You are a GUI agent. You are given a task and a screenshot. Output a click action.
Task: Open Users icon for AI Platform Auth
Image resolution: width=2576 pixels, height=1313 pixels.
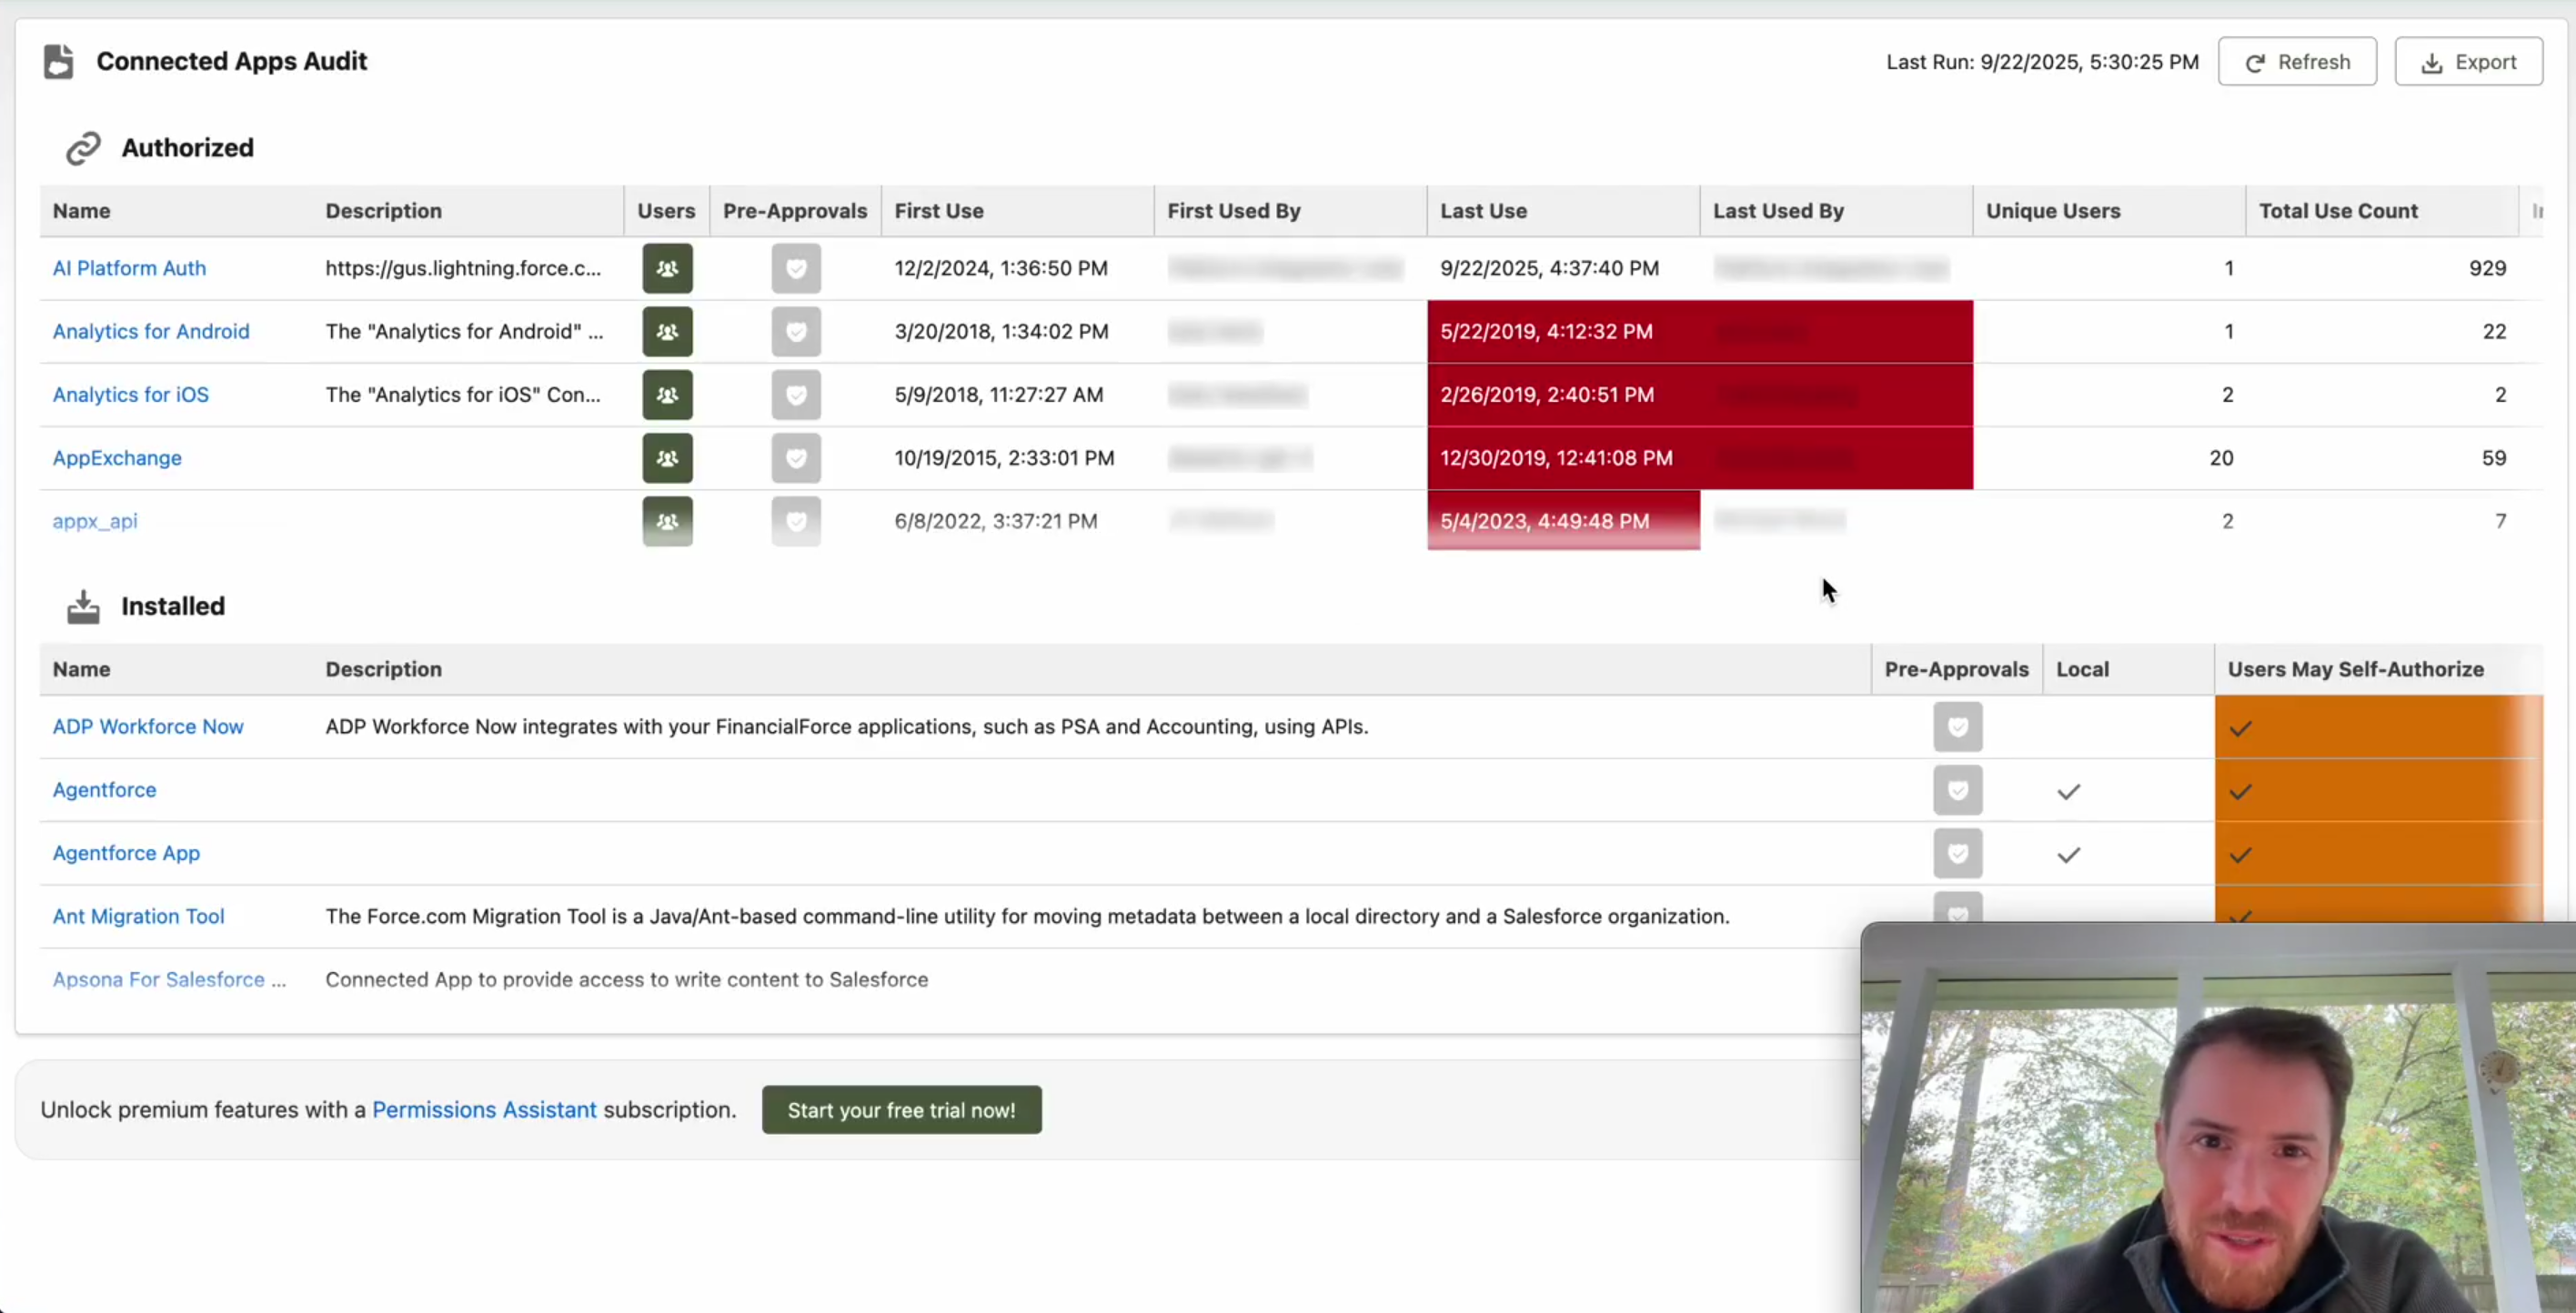coord(667,268)
